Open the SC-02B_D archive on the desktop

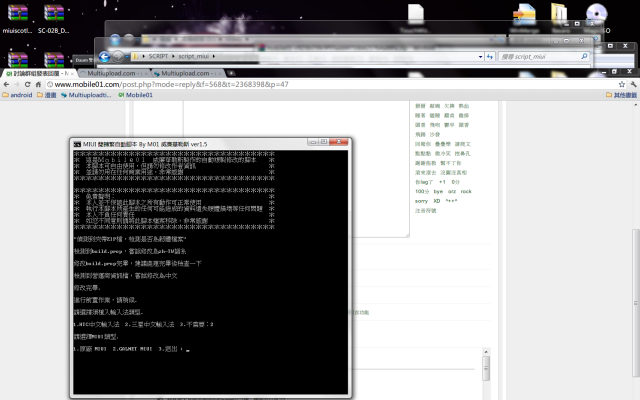53,18
